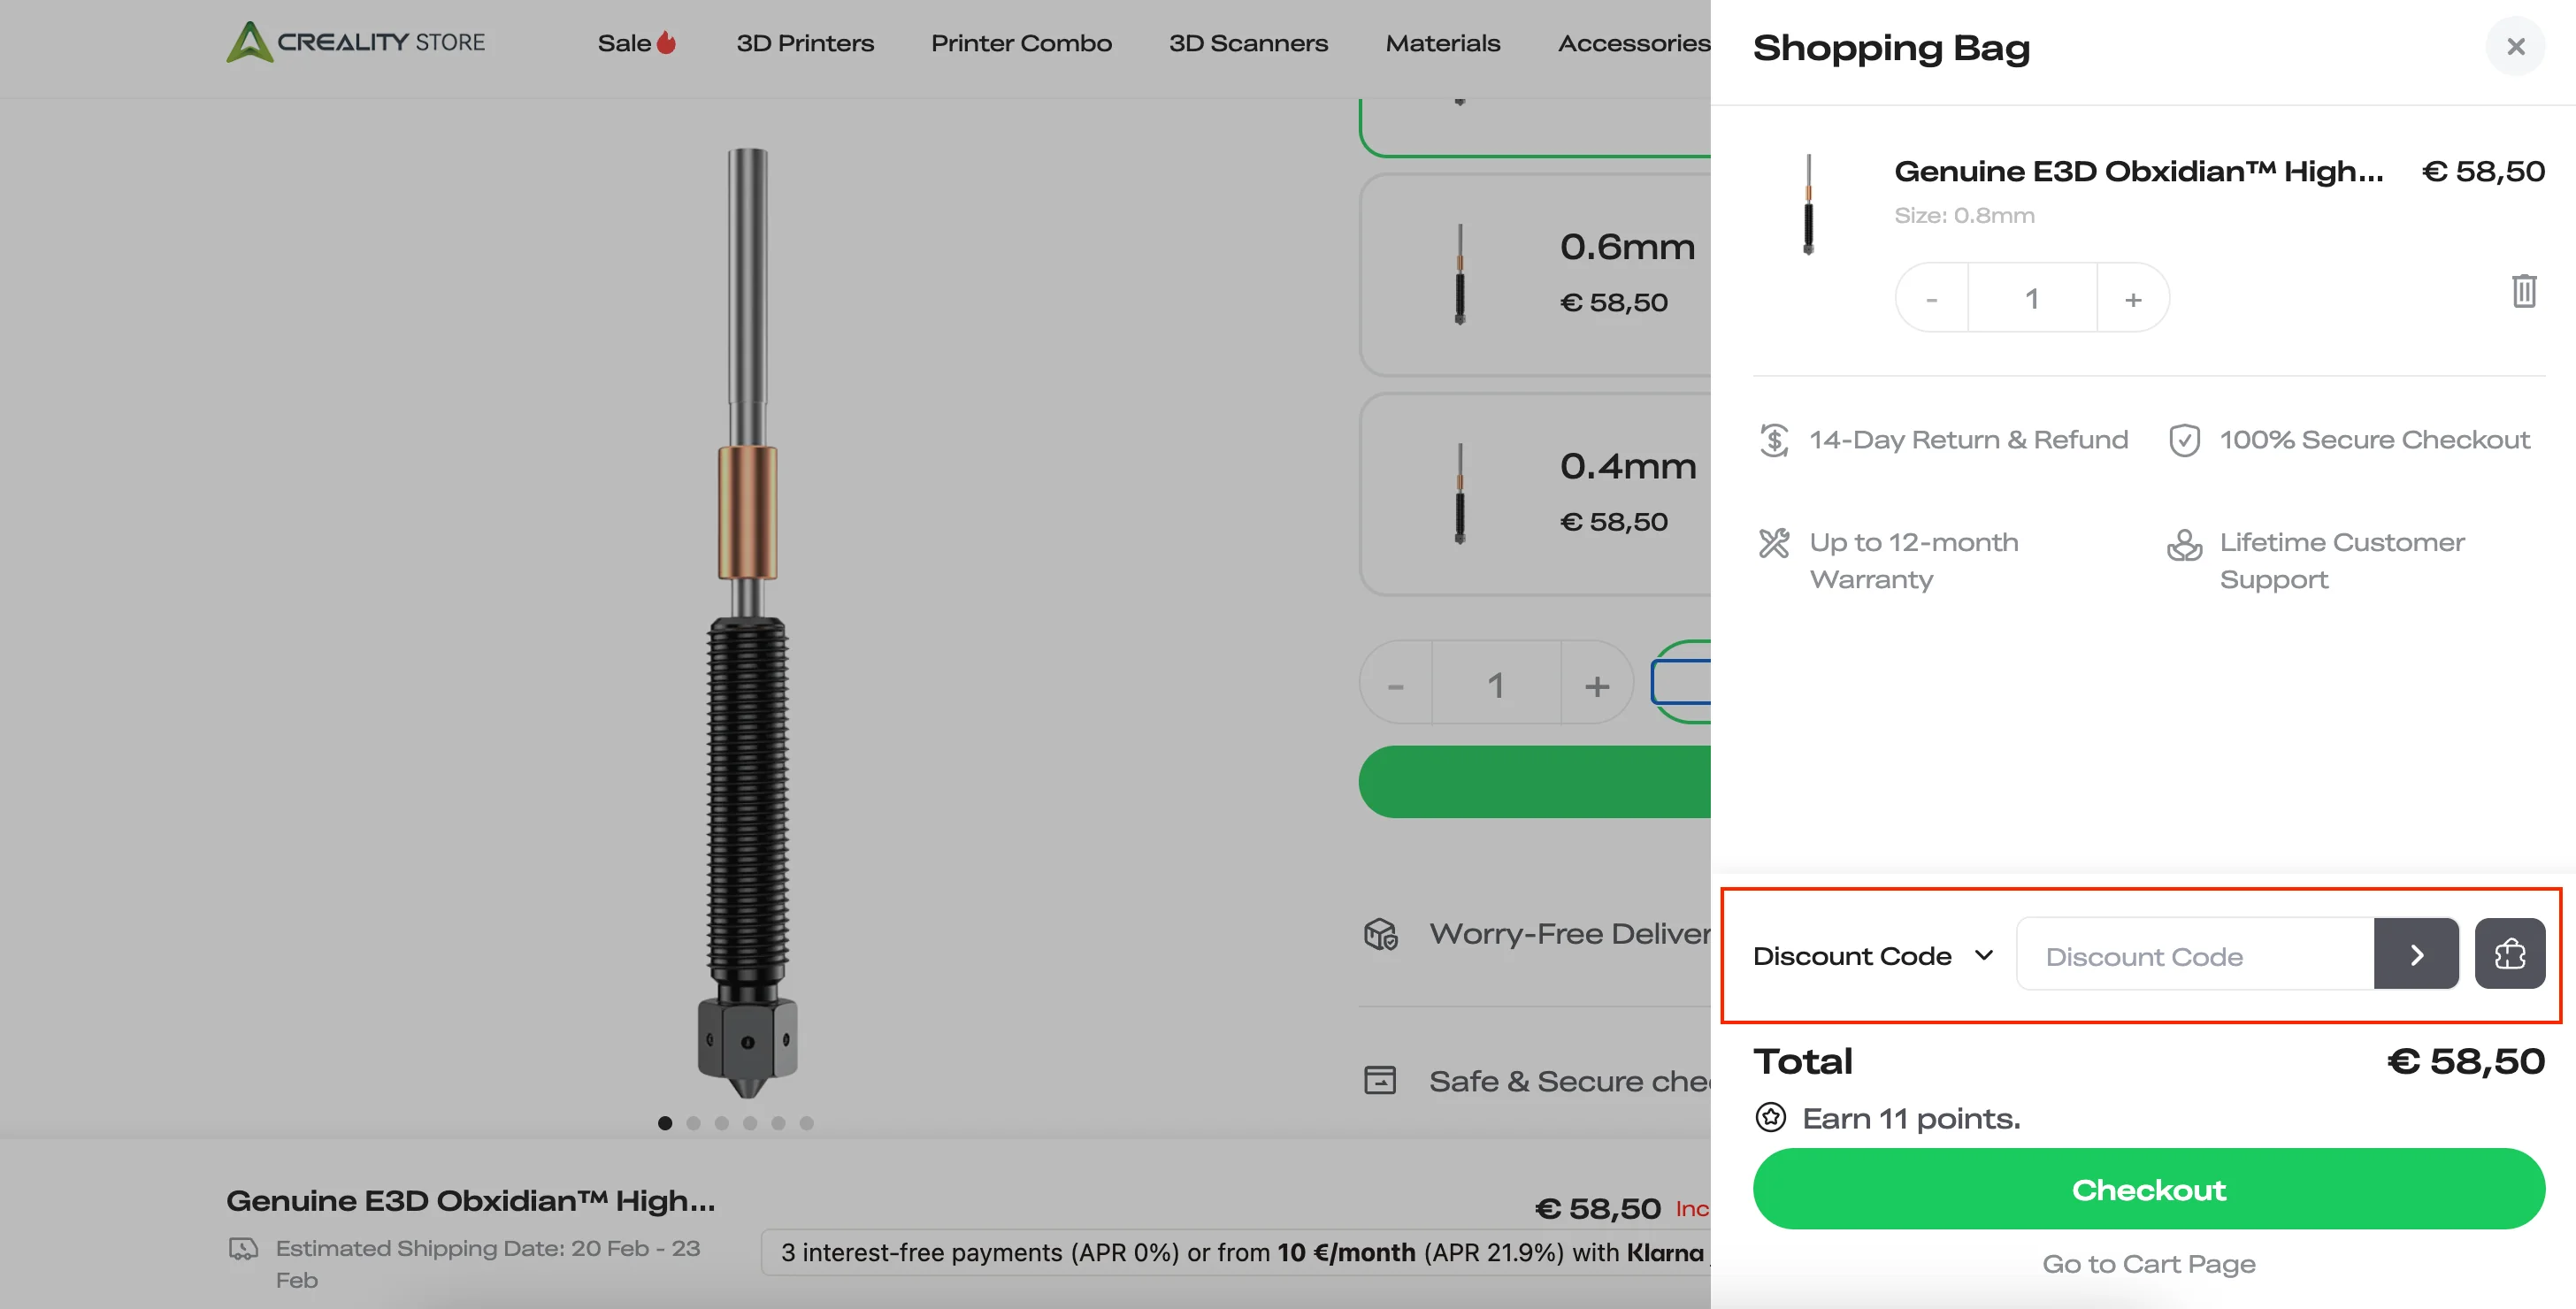Select the 0.6mm nozzle size option
This screenshot has width=2576, height=1309.
point(1535,274)
